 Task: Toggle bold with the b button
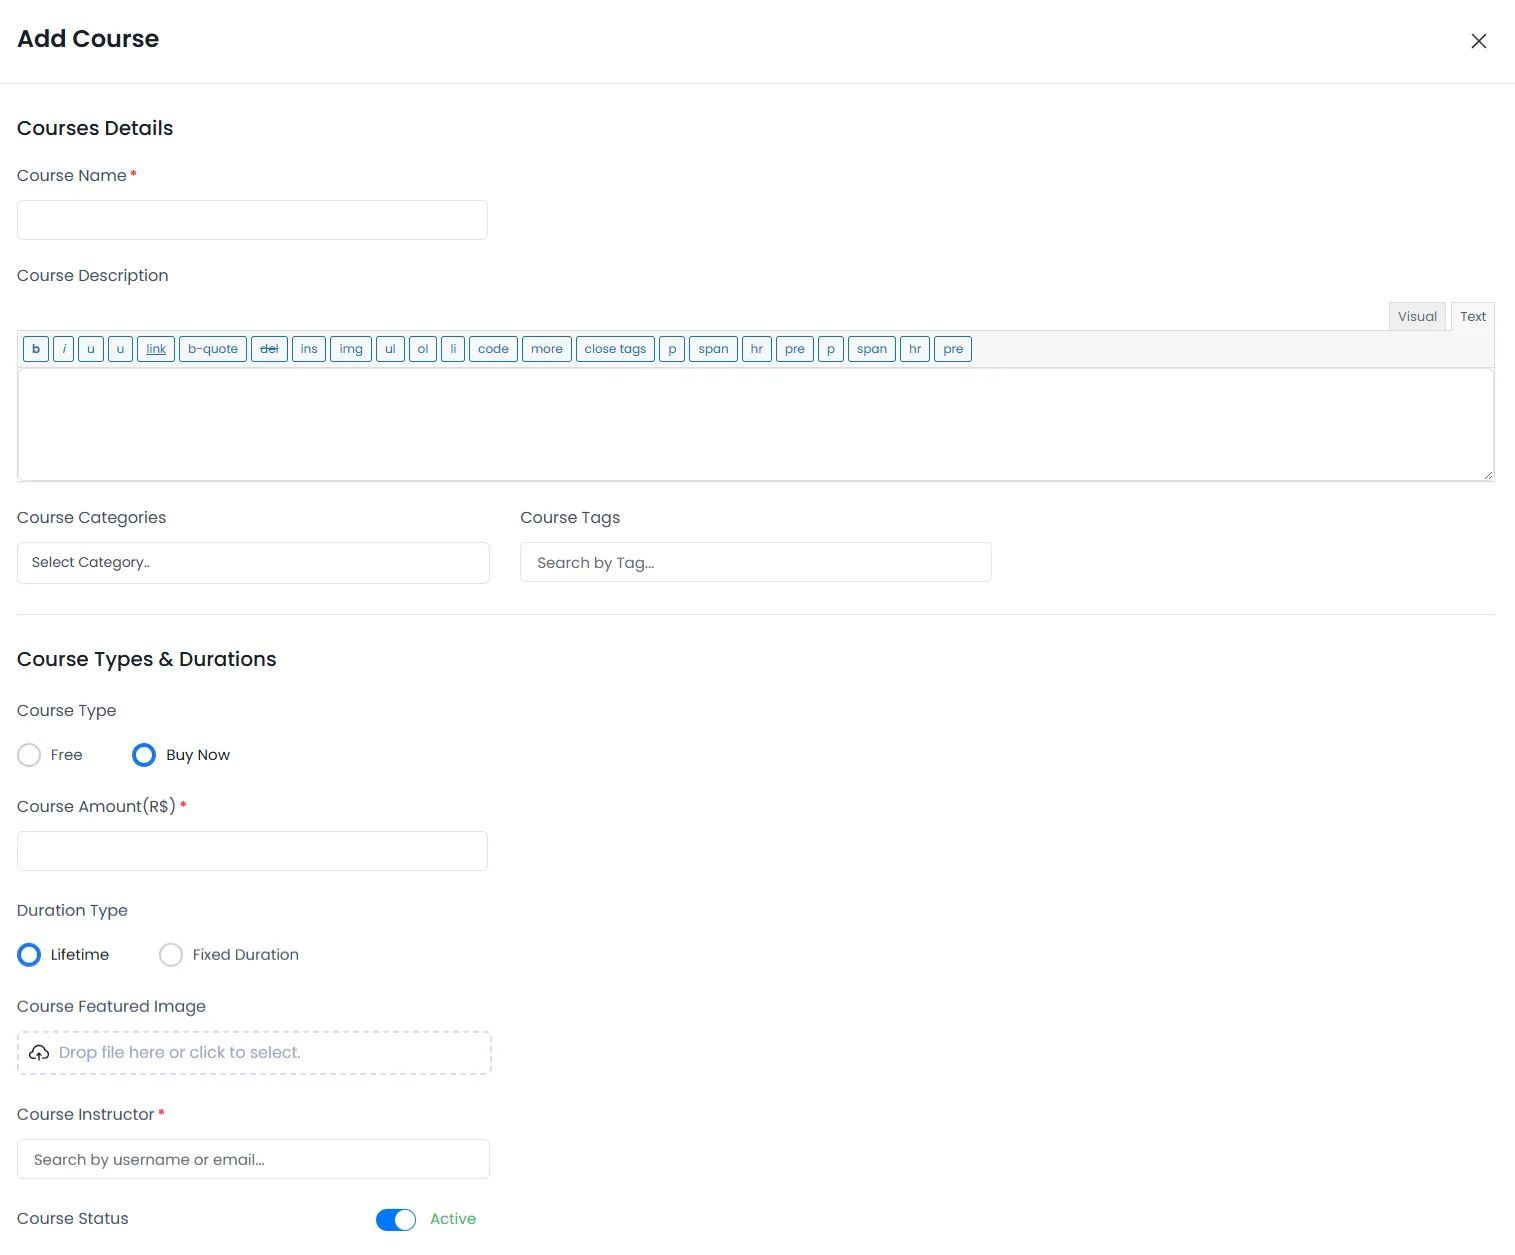(x=36, y=349)
